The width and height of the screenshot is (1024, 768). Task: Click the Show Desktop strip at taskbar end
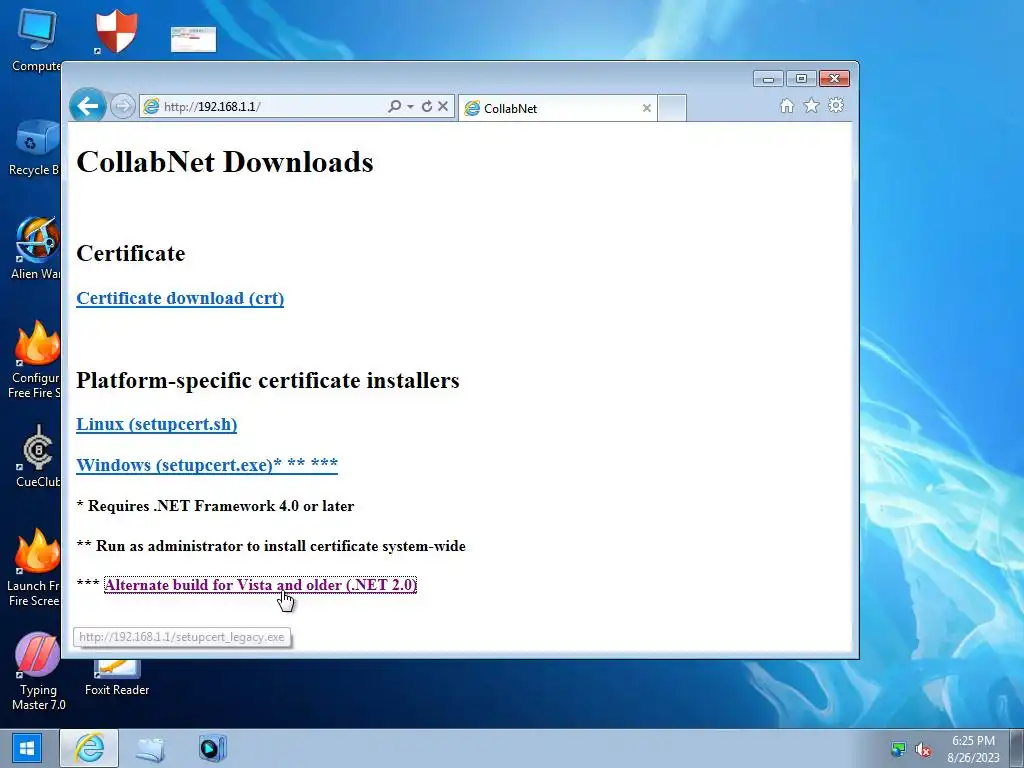click(x=1018, y=748)
